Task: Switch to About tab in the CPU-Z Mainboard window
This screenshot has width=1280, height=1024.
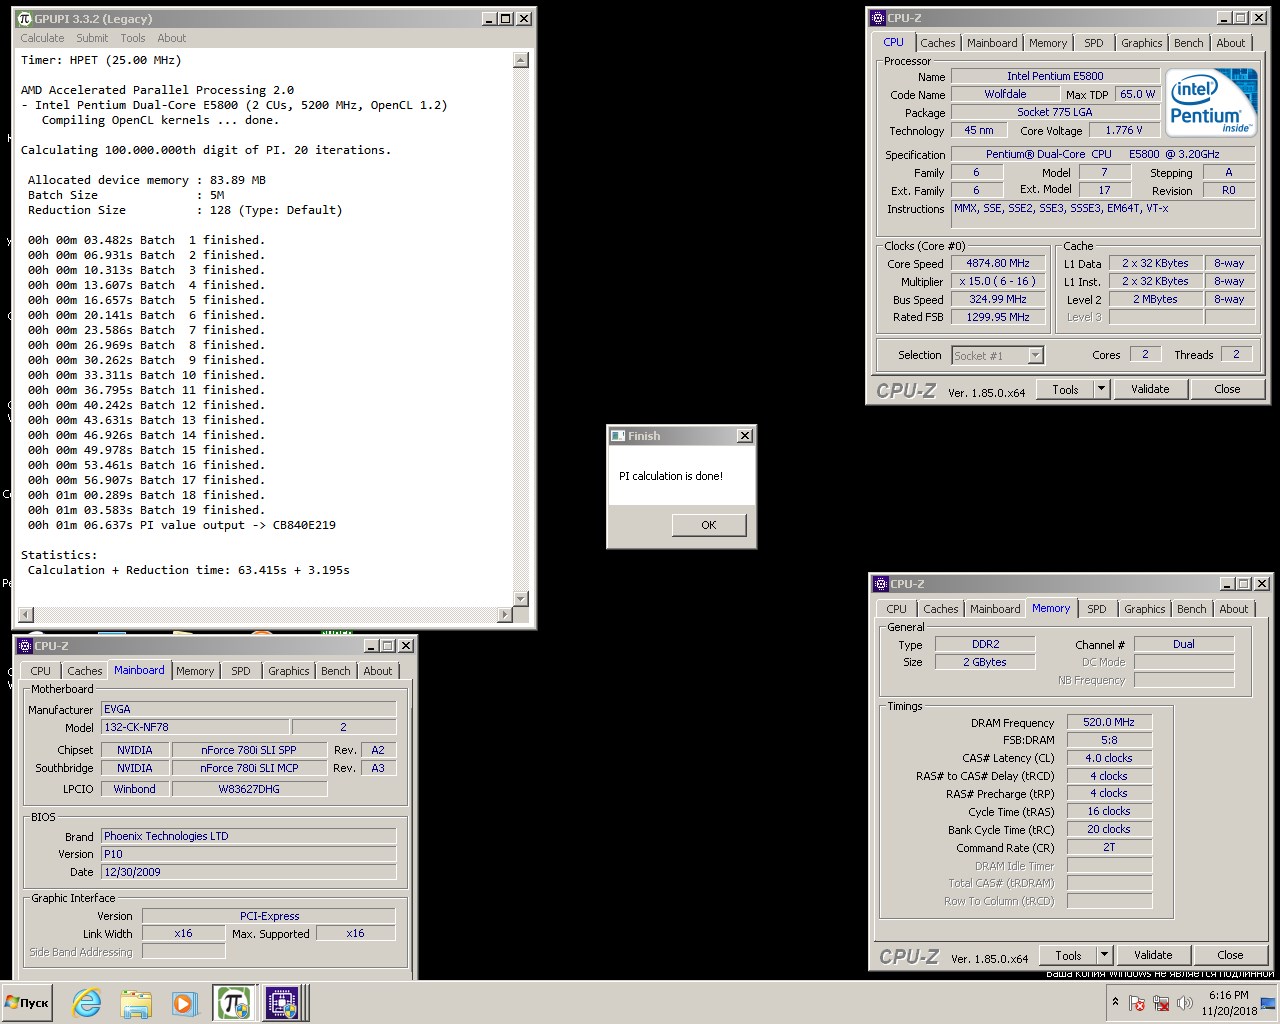Action: point(378,671)
